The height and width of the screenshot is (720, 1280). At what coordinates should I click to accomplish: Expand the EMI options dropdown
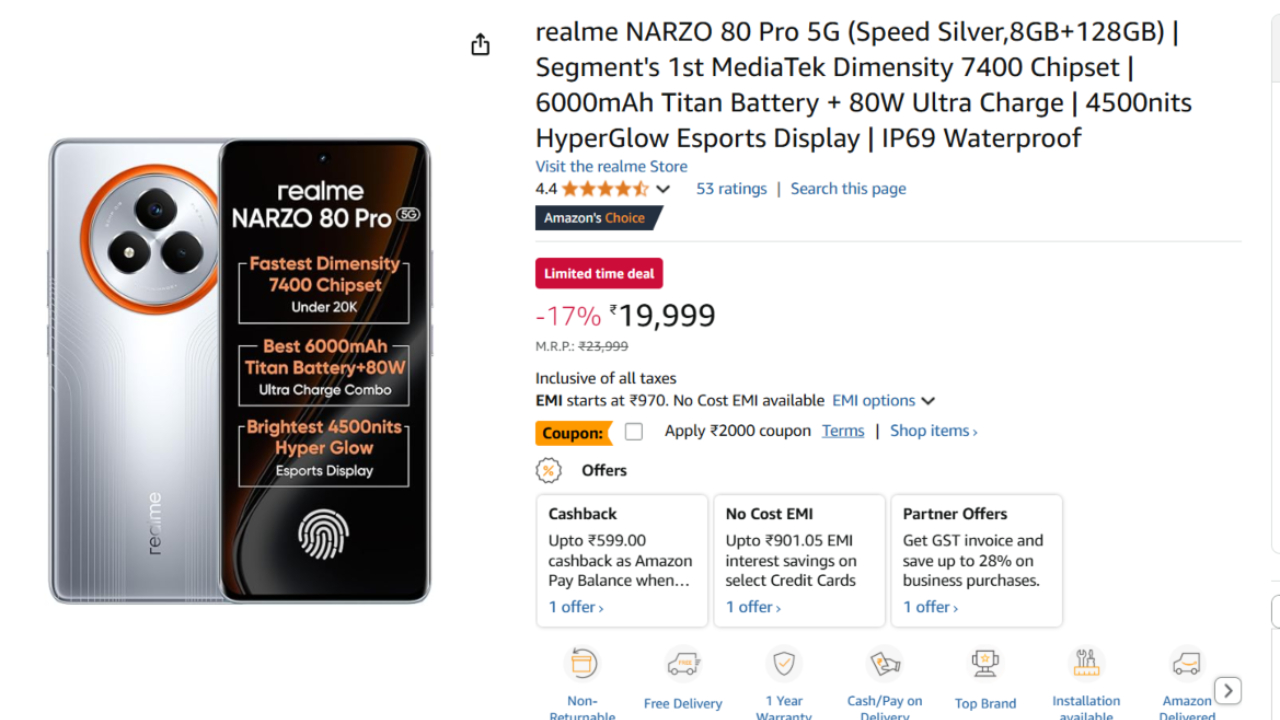point(884,401)
